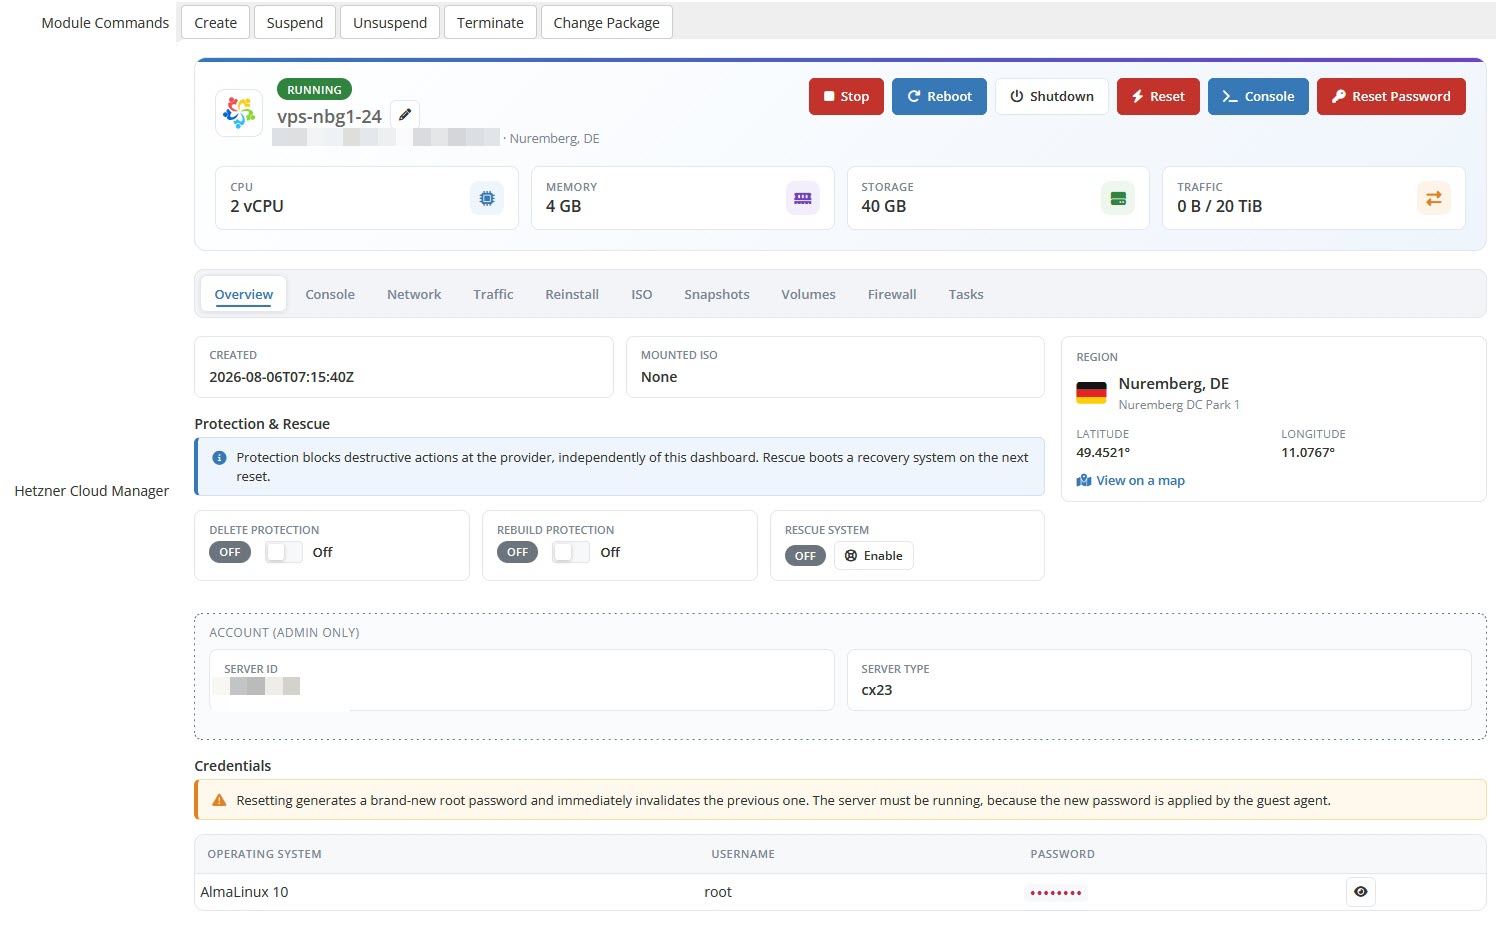Select the Overview tab

[244, 294]
